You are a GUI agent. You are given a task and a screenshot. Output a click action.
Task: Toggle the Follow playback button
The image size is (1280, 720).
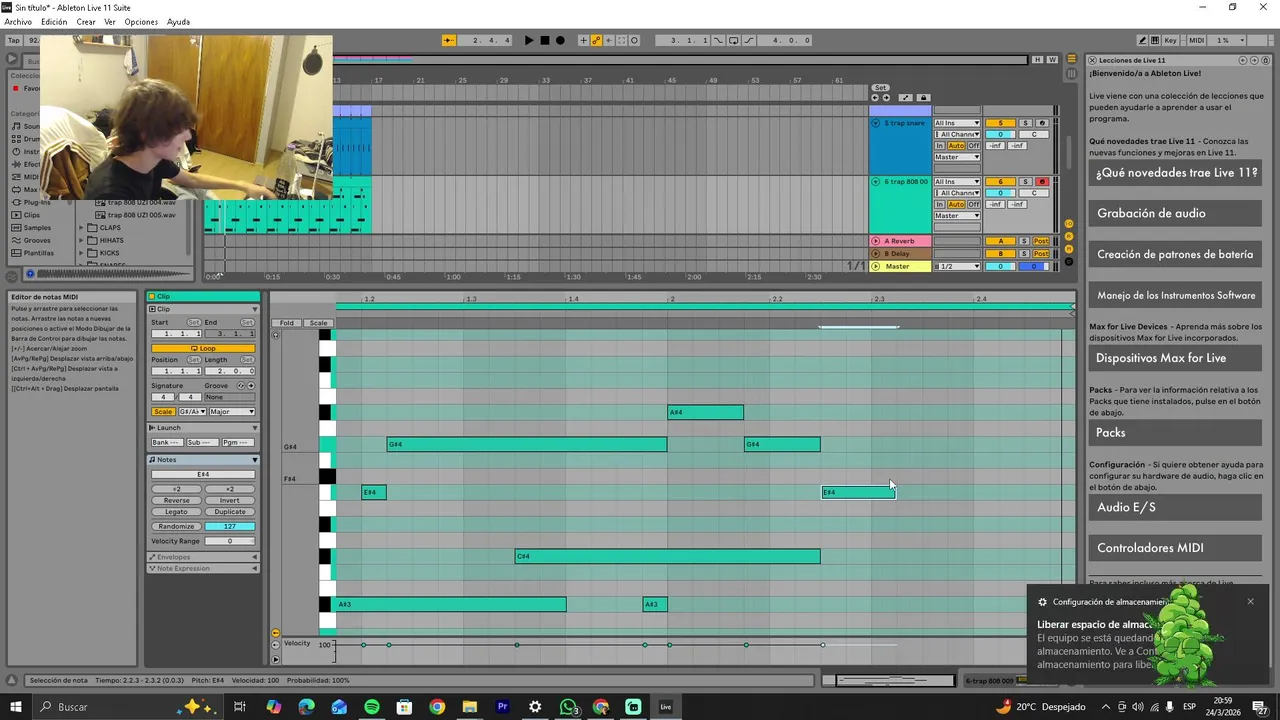pyautogui.click(x=449, y=40)
